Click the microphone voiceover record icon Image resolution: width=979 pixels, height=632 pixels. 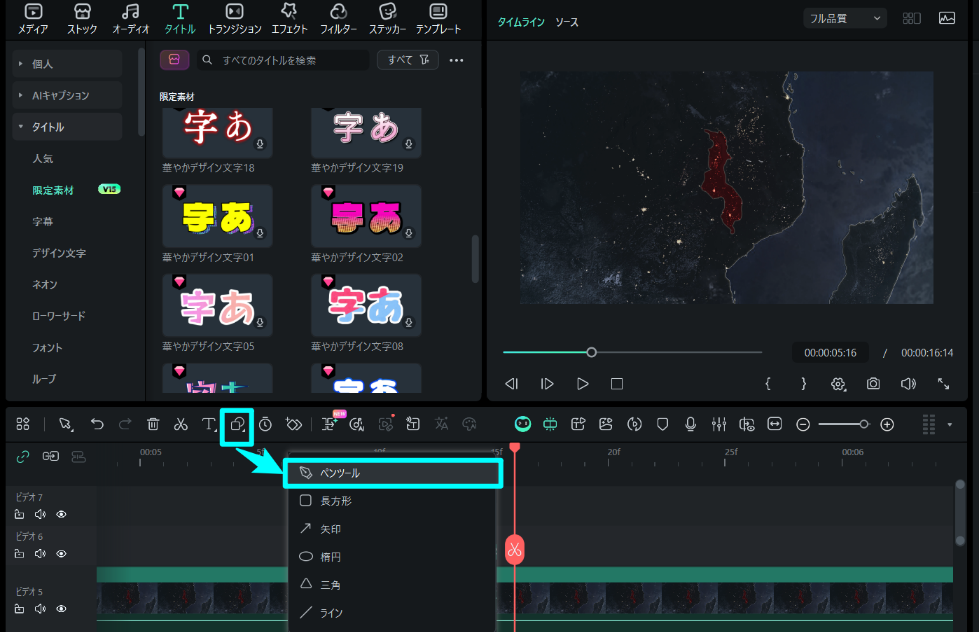pyautogui.click(x=690, y=424)
